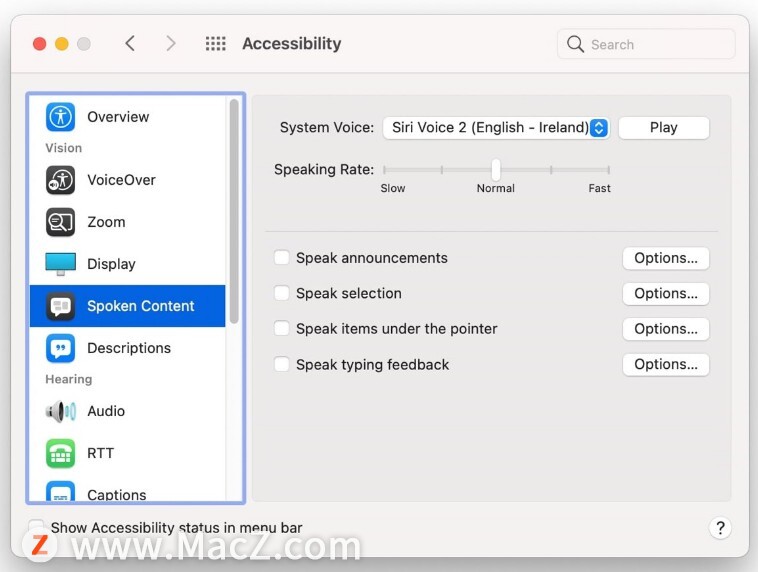This screenshot has width=758, height=572.
Task: Minimize the window with the yellow button
Action: 62,44
